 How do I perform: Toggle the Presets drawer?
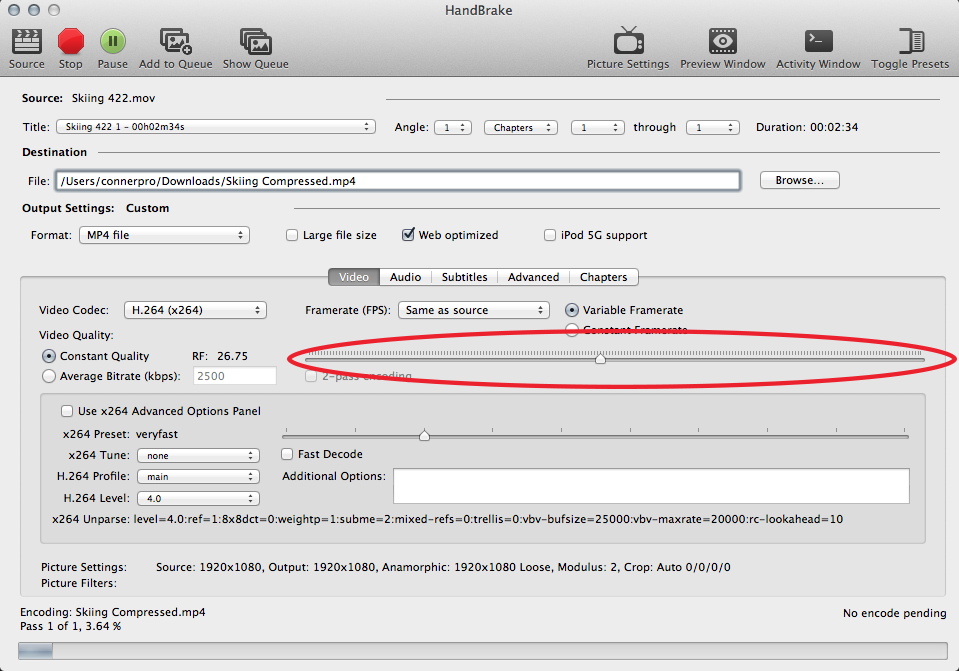[x=911, y=41]
